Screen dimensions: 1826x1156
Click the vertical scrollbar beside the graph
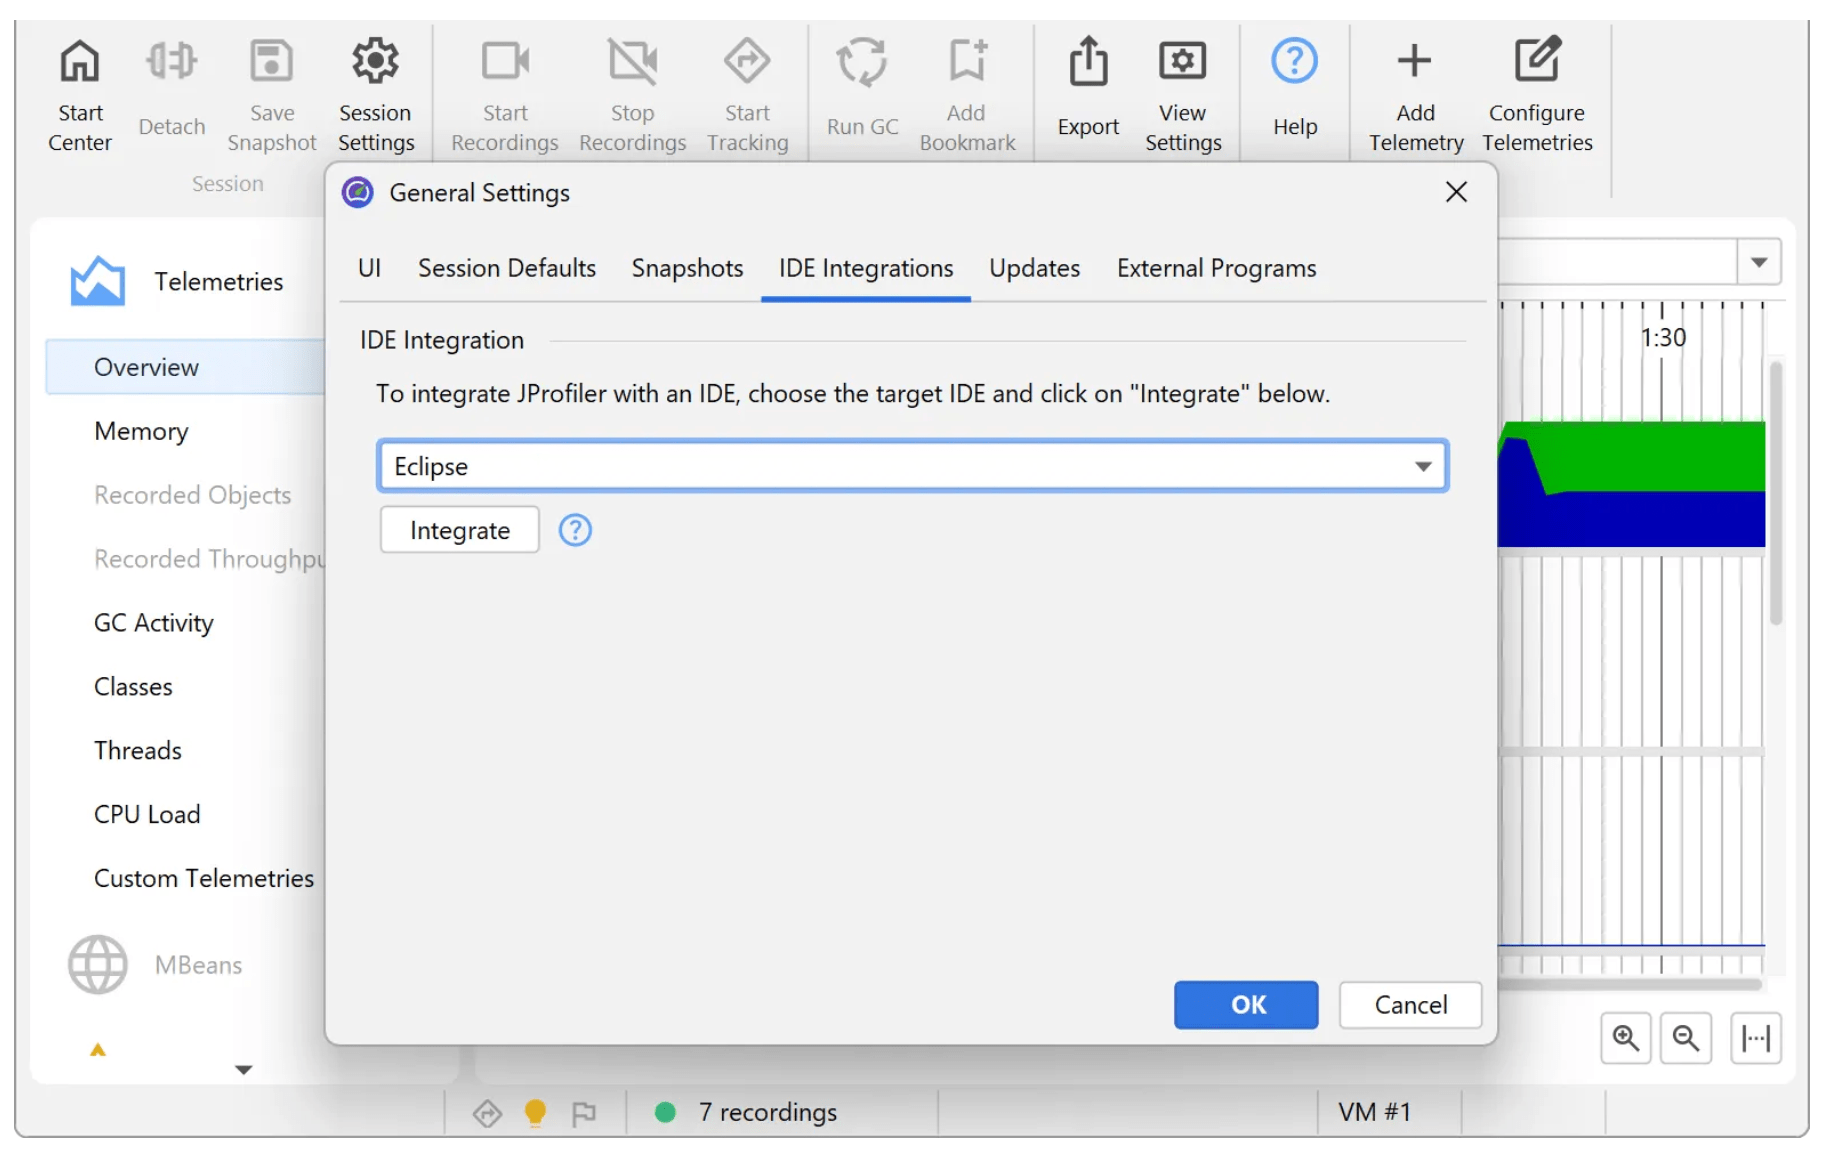[x=1776, y=493]
